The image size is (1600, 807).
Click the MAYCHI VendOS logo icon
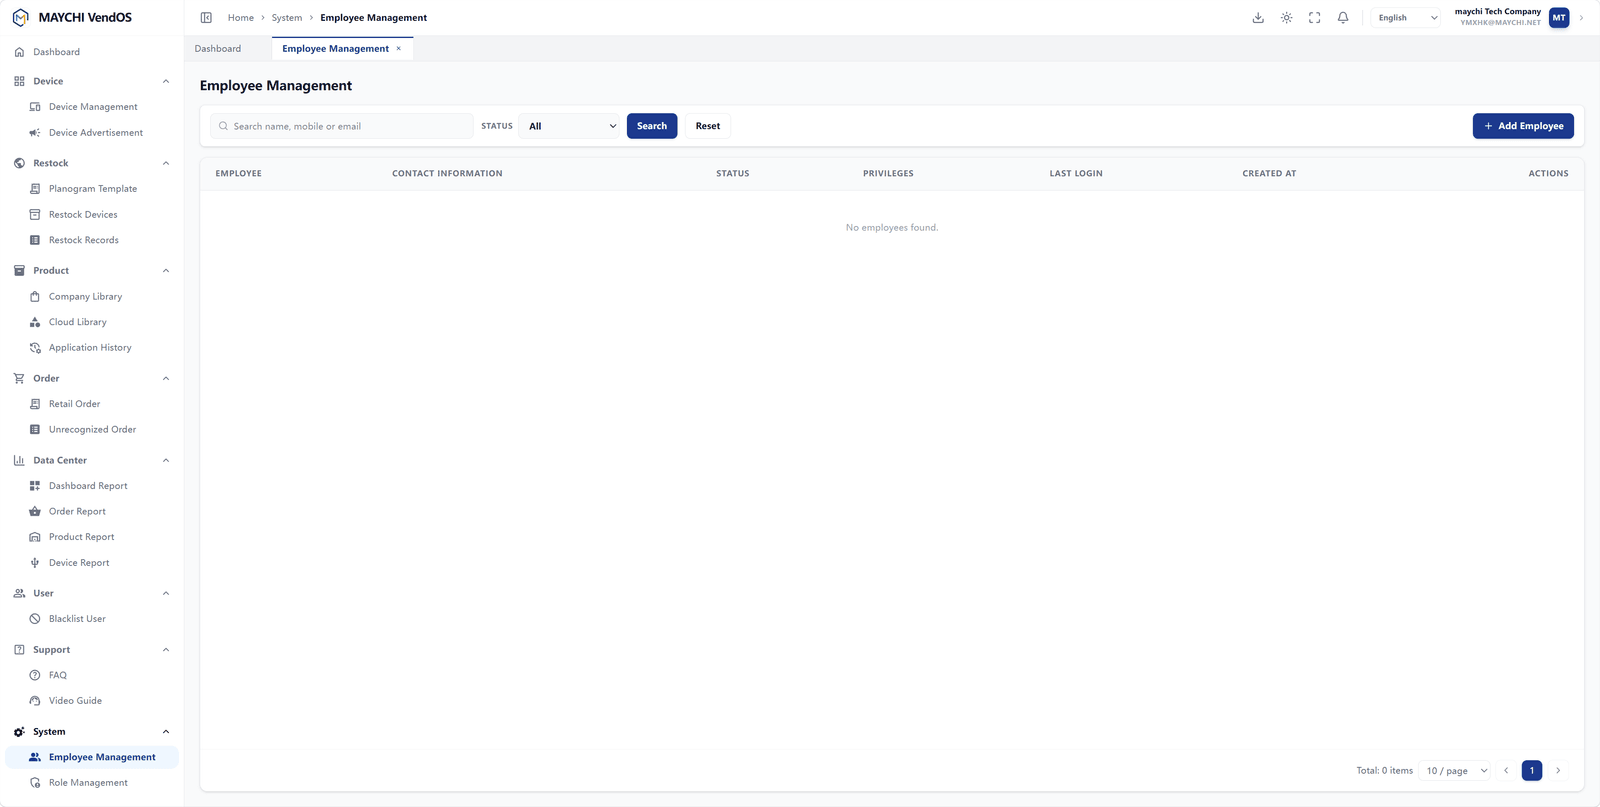[20, 17]
